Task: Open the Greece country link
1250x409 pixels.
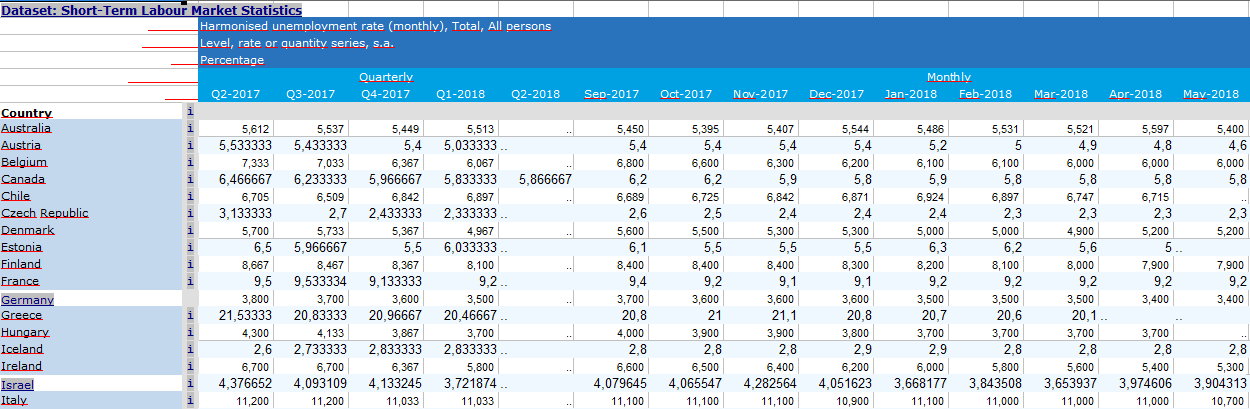Action: point(22,315)
